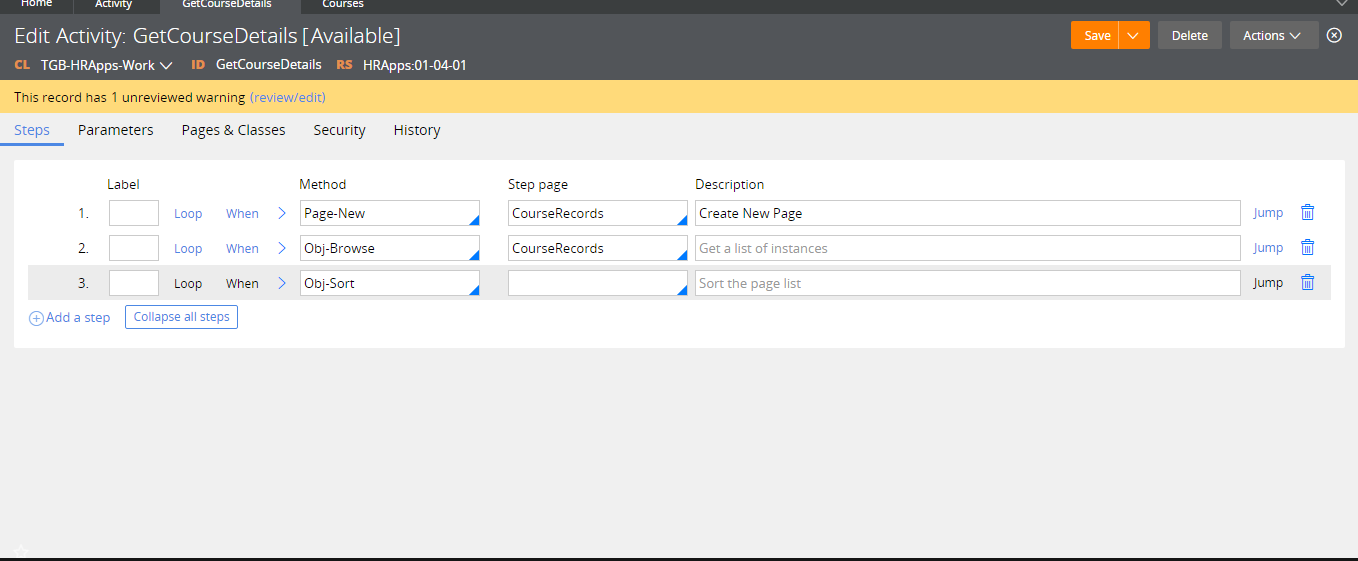Click the Step page field for Obj-Sort
1358x561 pixels.
(596, 283)
